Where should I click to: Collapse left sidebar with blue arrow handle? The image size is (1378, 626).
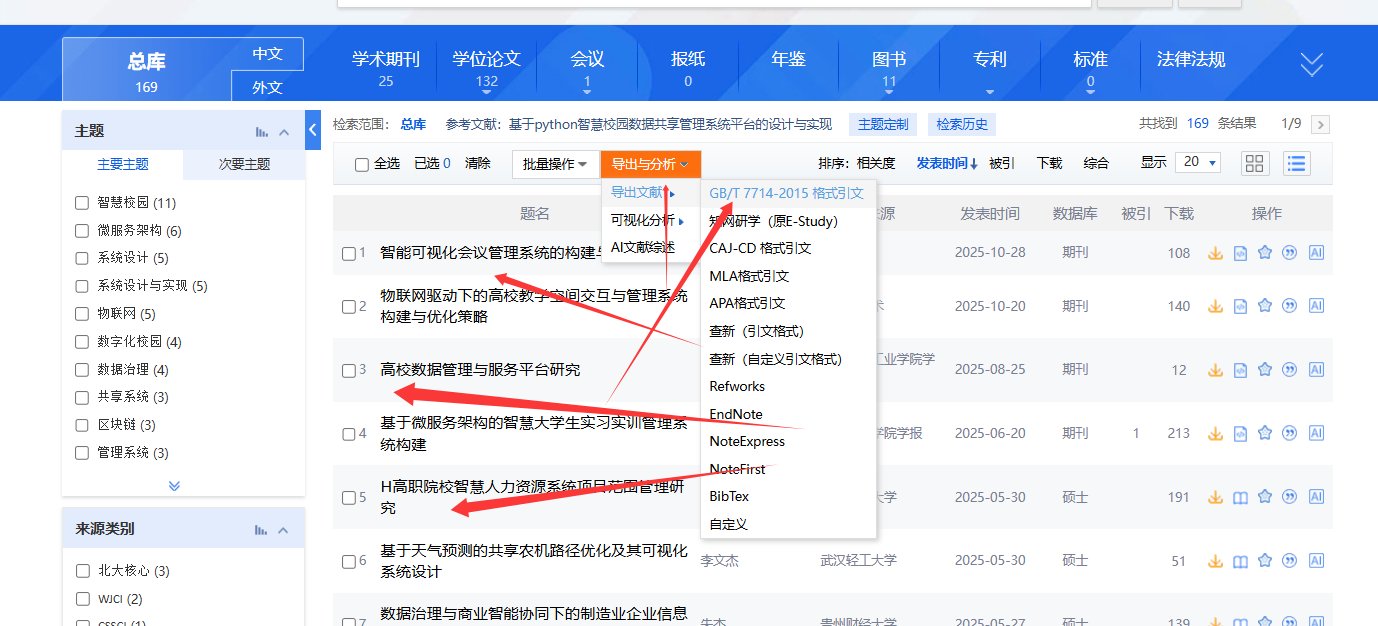tap(312, 129)
